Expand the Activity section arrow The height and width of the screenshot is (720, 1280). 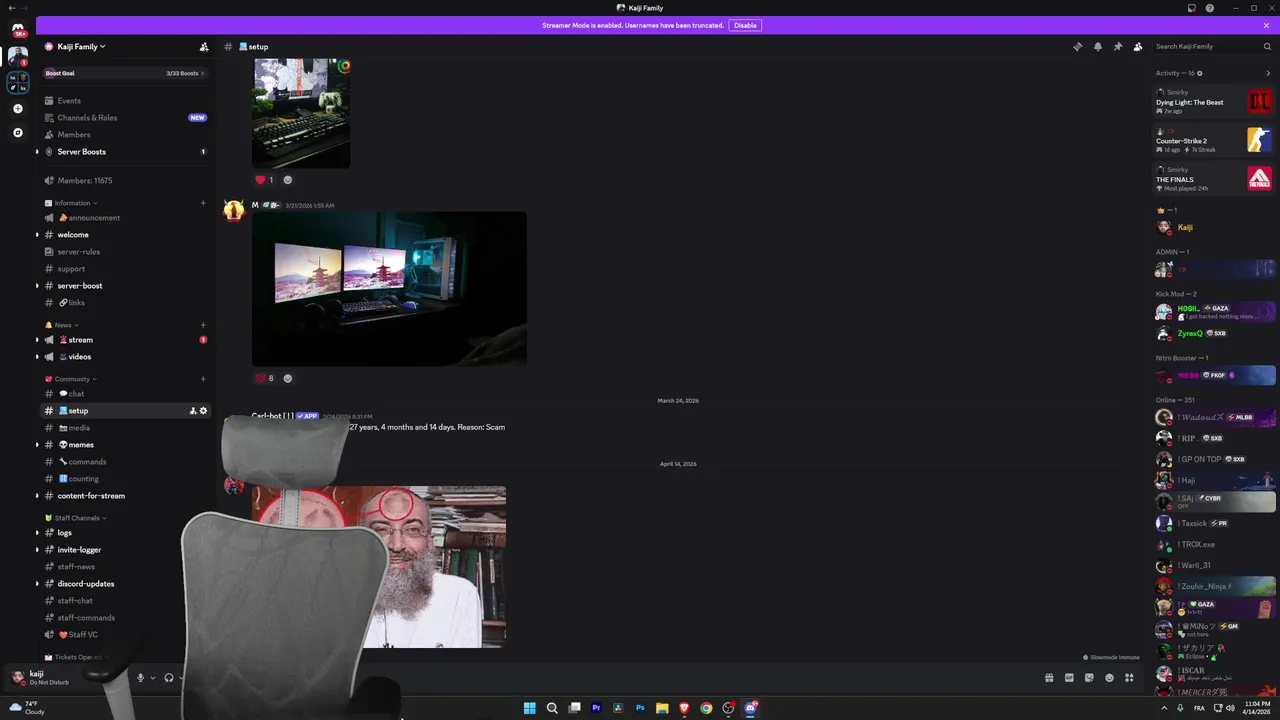point(1268,73)
